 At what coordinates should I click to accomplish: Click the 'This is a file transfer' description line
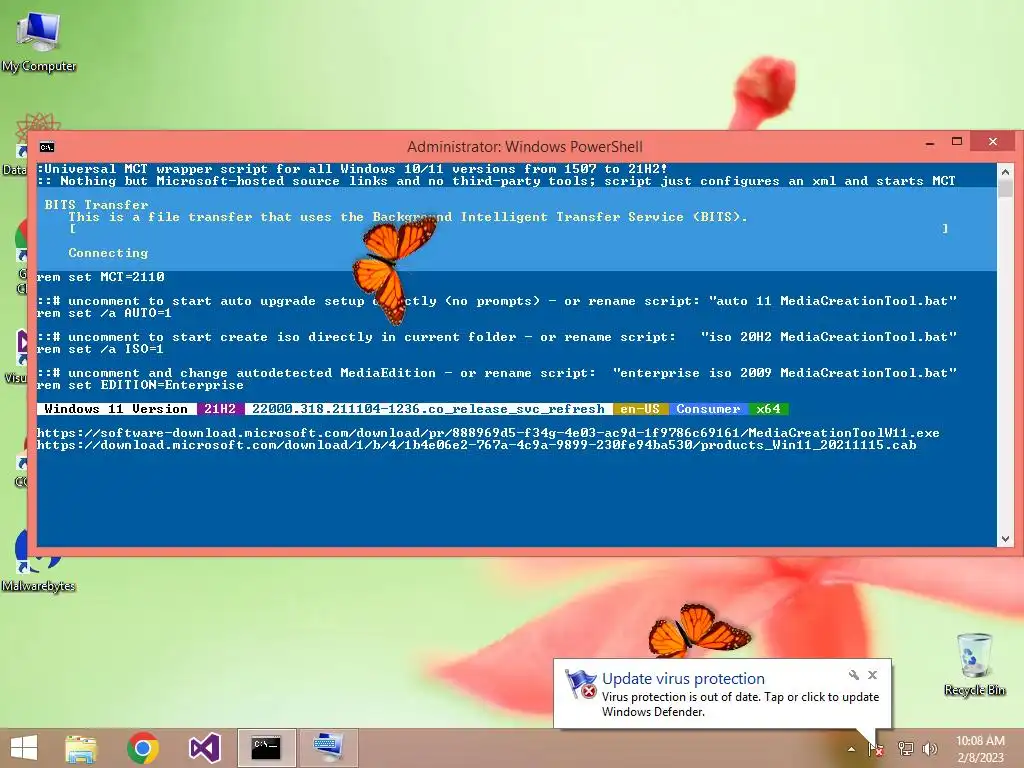tap(408, 217)
